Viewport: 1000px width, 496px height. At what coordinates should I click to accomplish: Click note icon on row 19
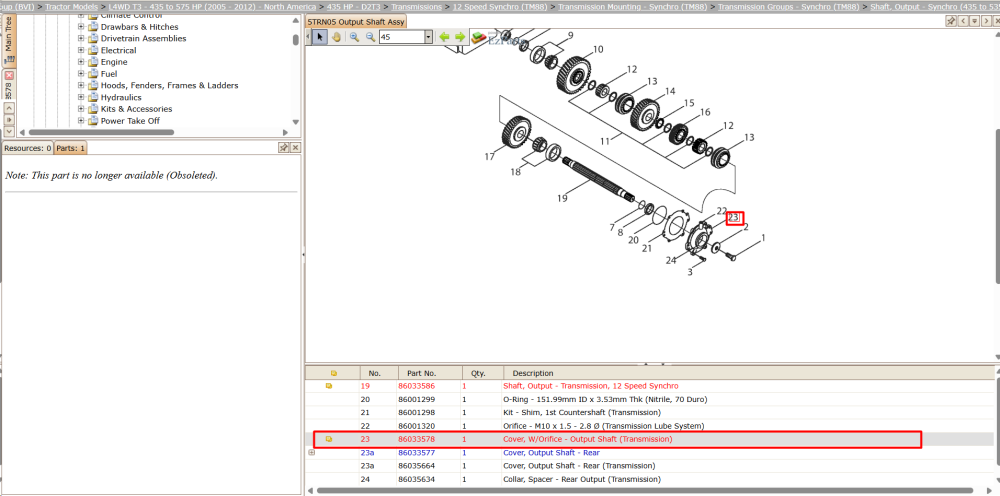(x=329, y=386)
